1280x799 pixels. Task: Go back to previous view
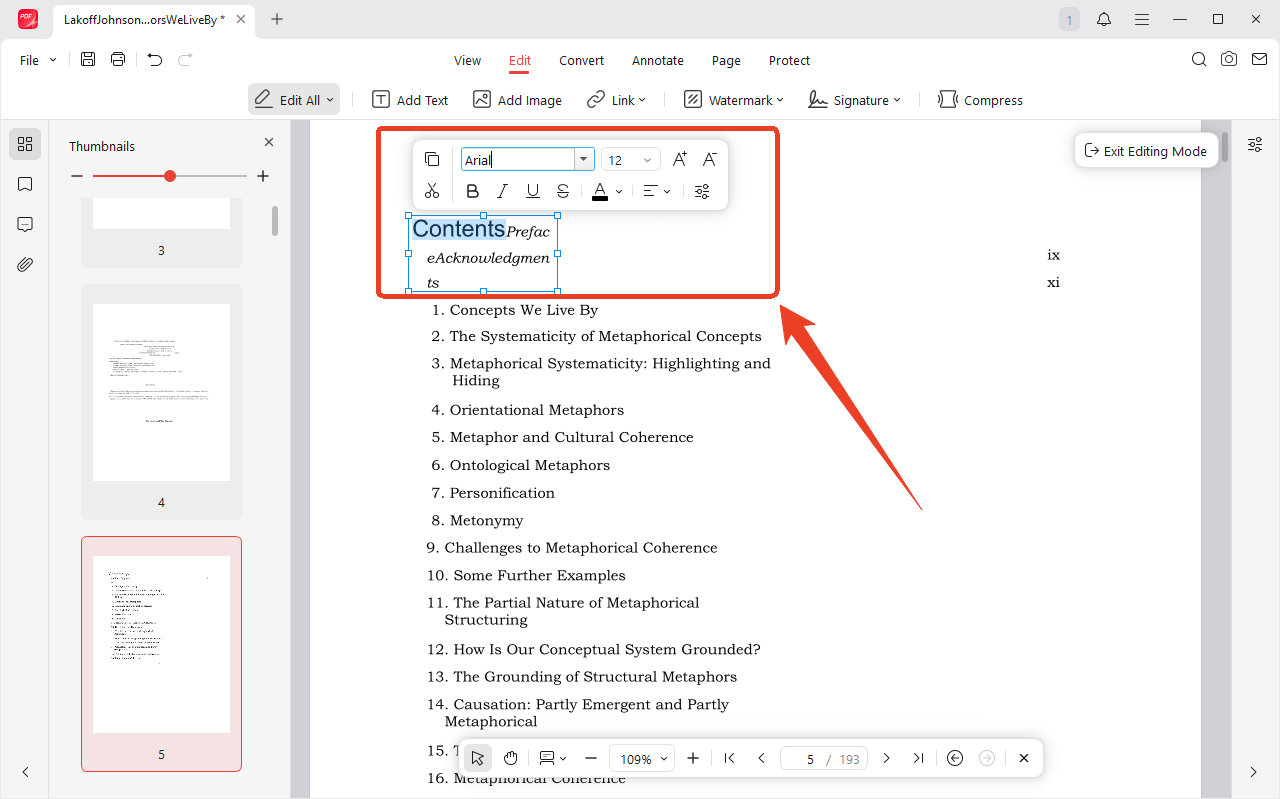click(x=955, y=758)
